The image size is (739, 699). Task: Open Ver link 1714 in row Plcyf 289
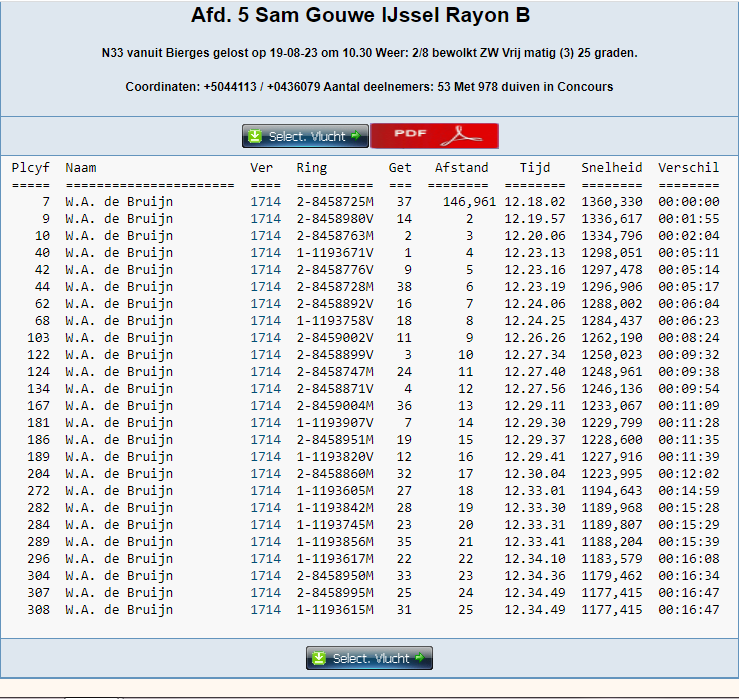pos(265,541)
